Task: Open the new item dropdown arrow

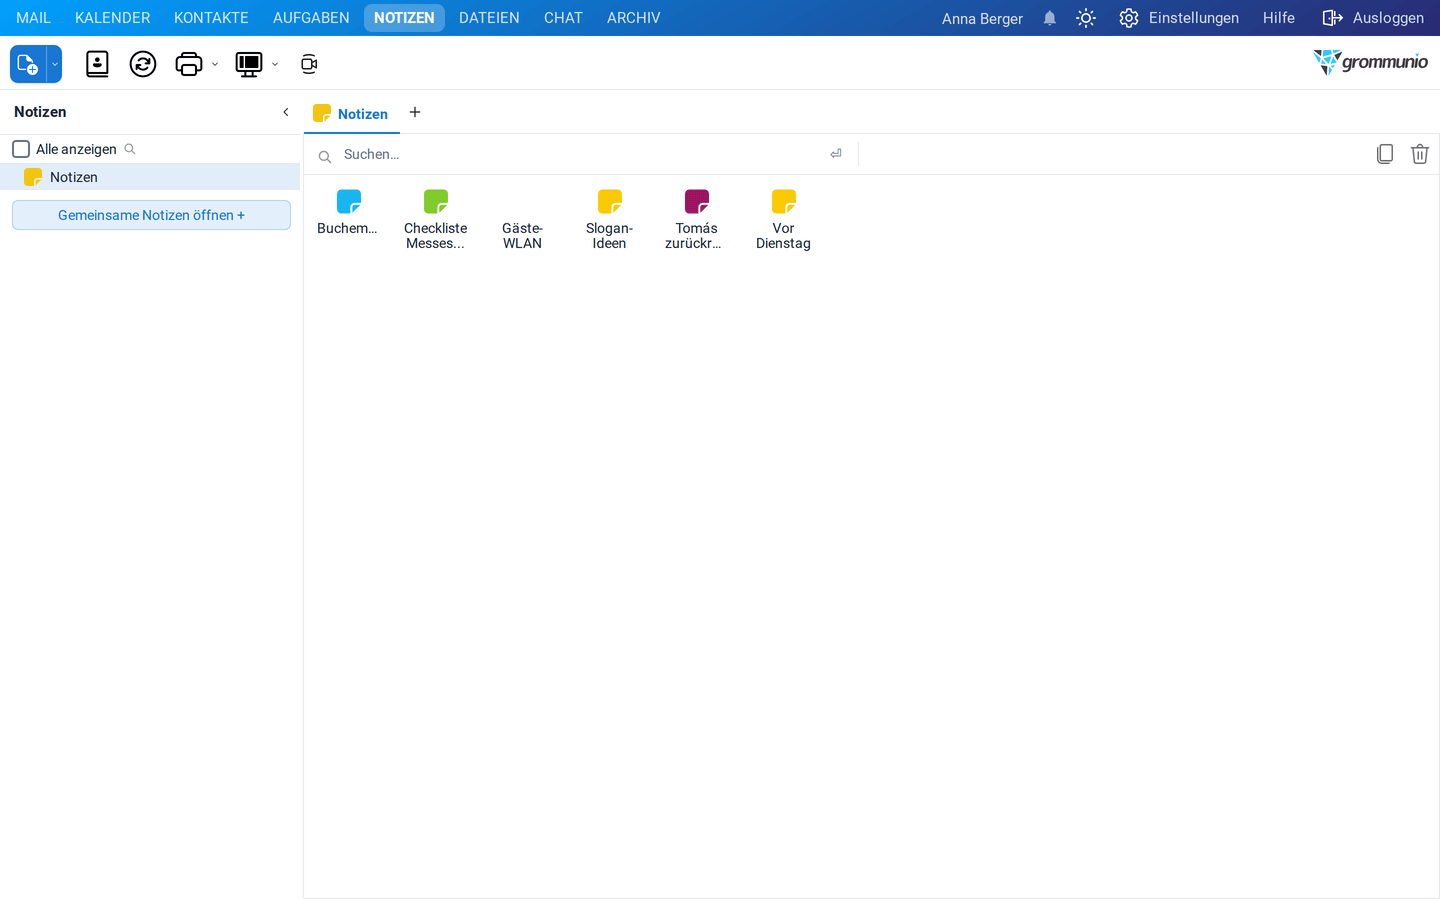Action: (x=55, y=64)
